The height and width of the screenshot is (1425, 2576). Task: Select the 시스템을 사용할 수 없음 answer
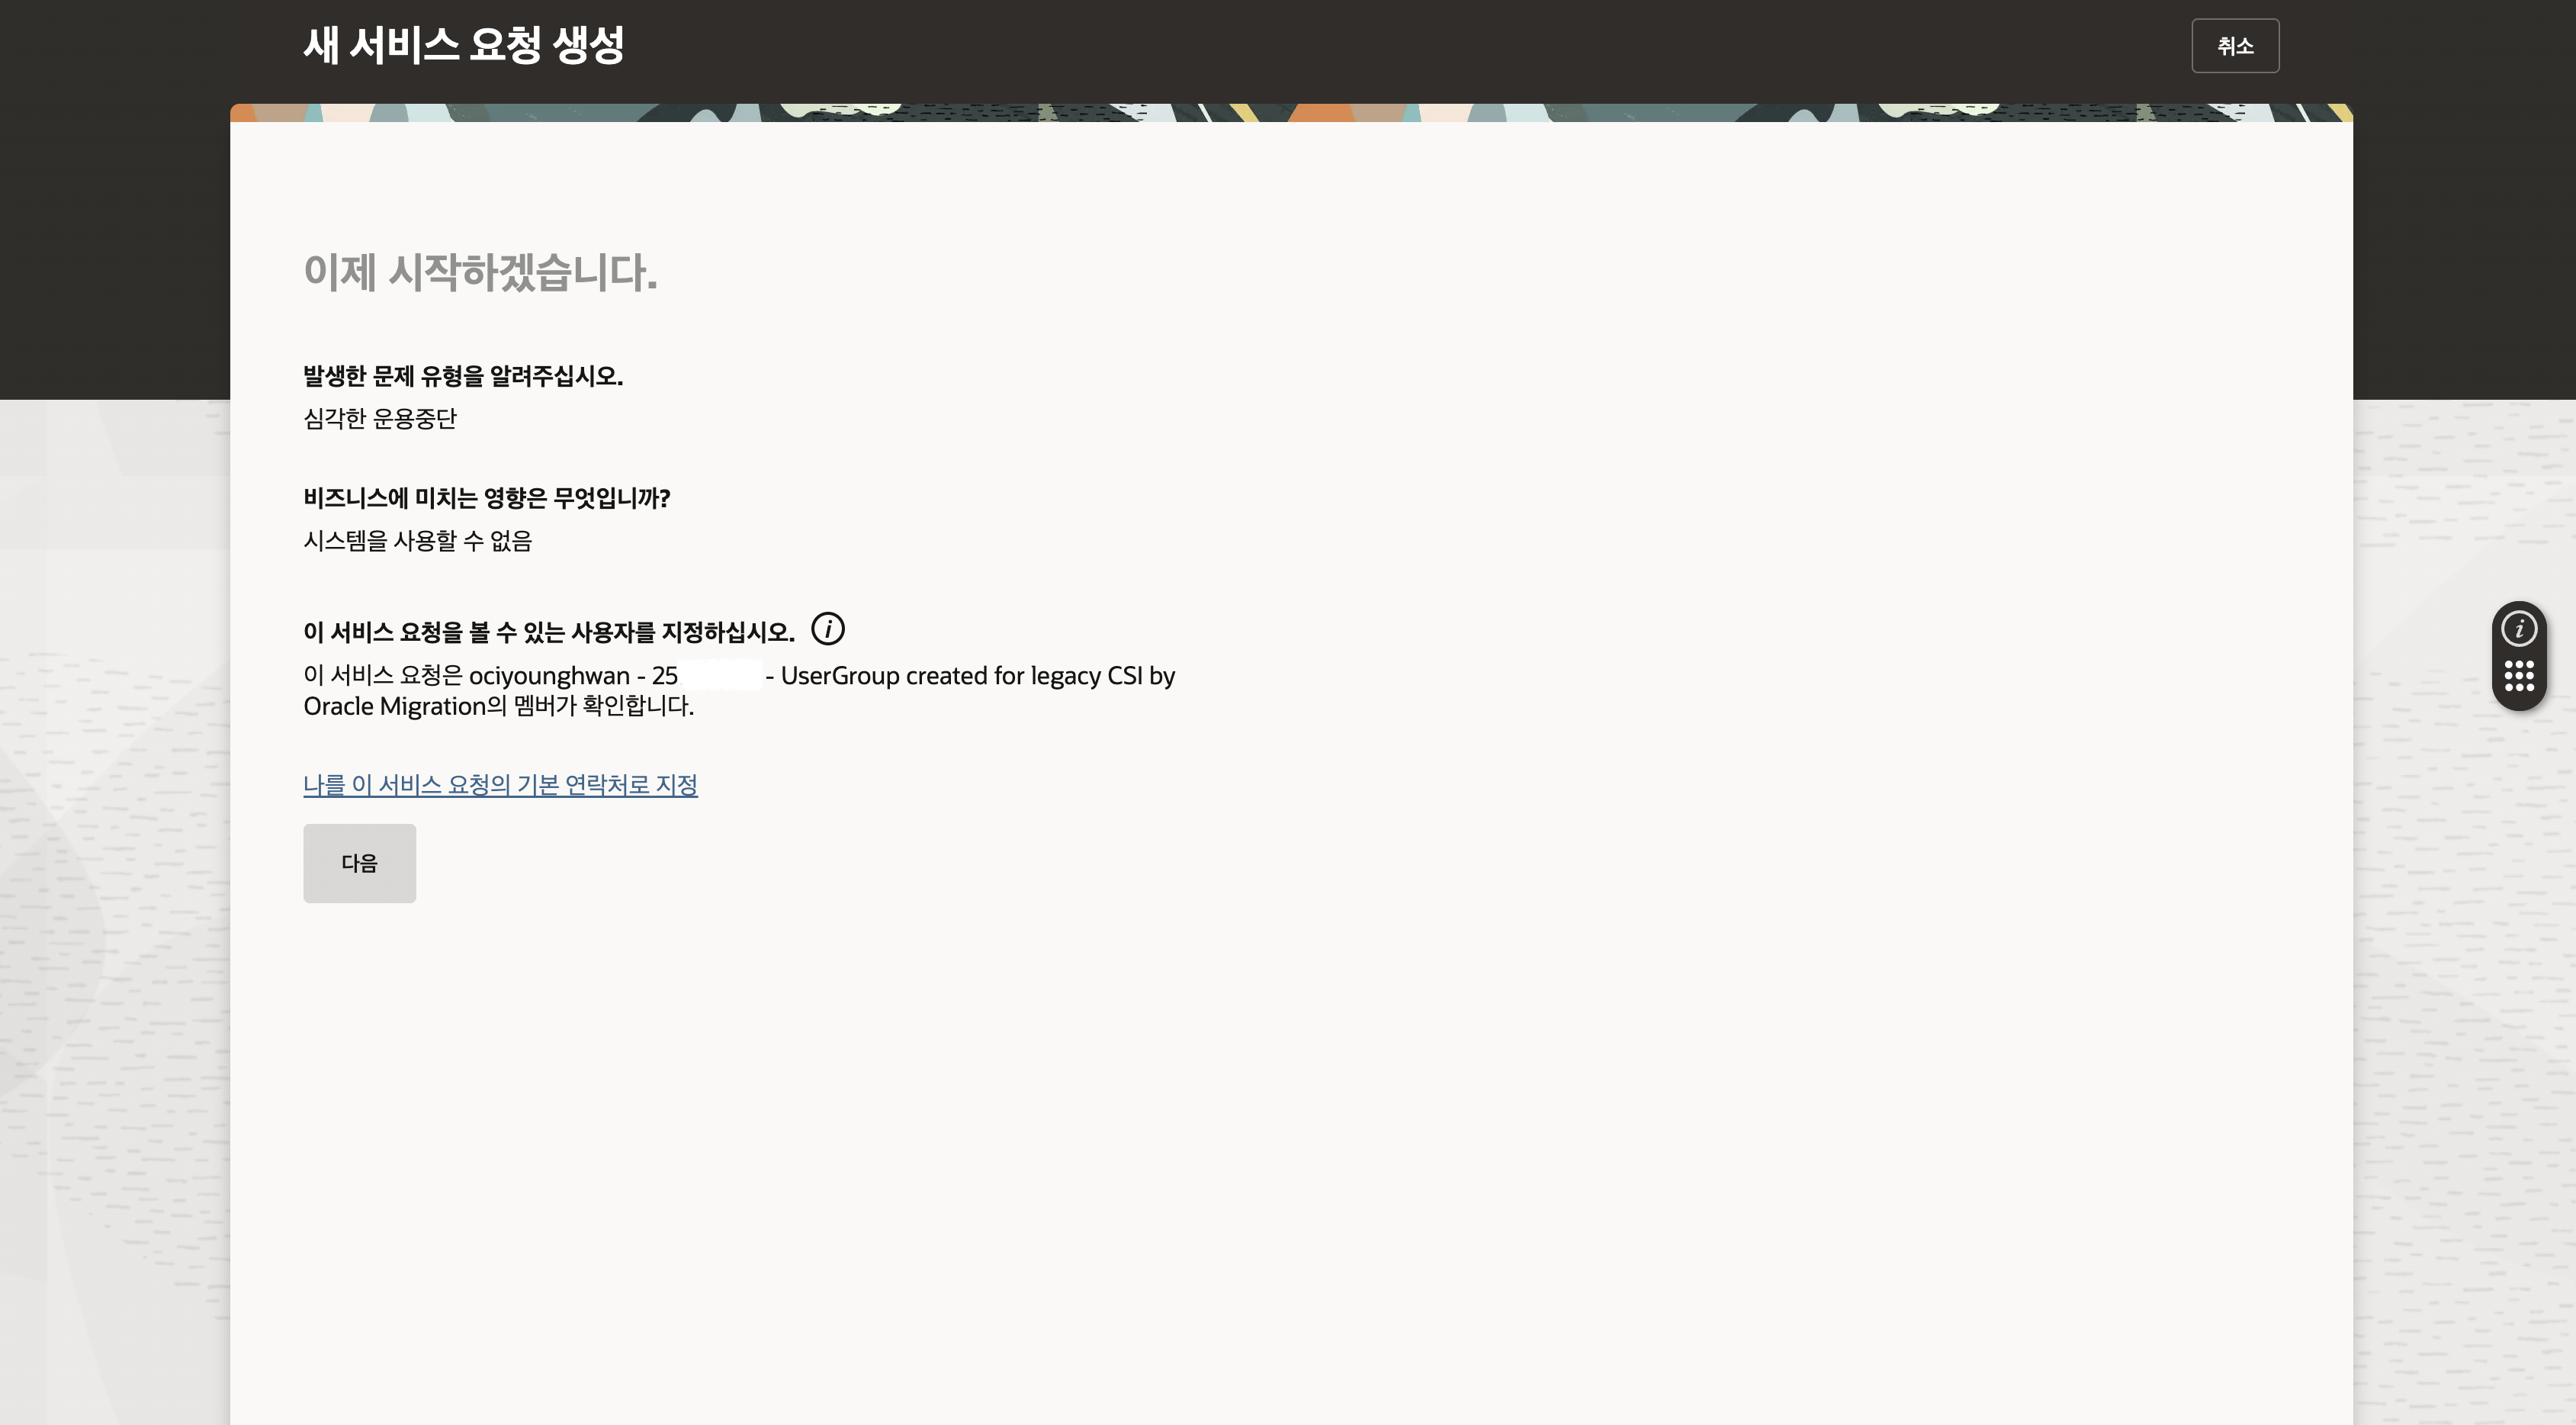417,541
